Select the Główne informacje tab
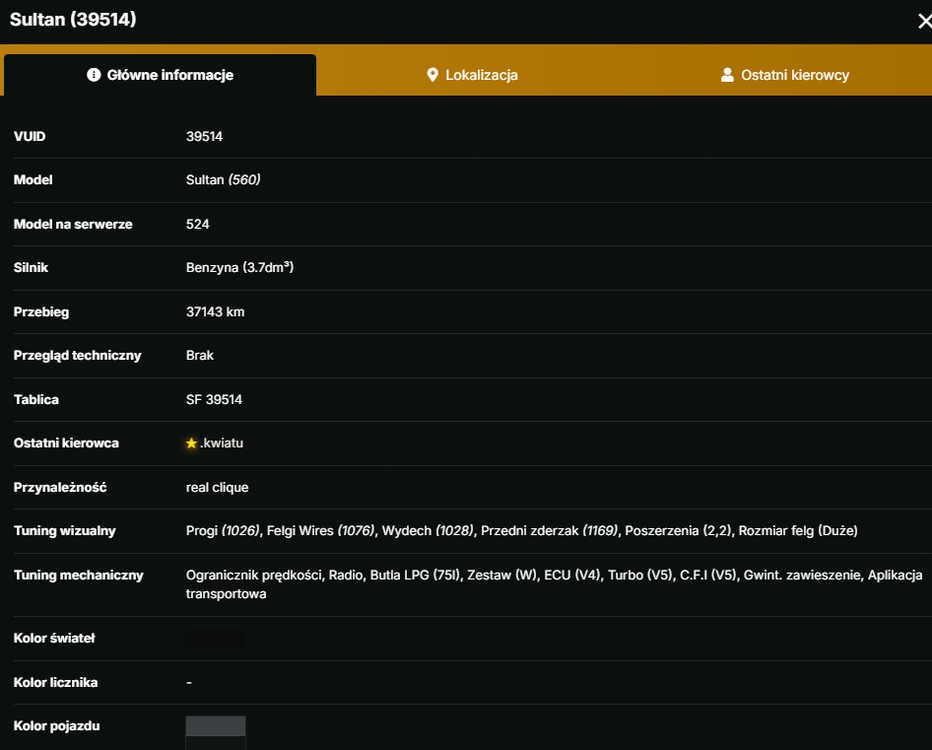 [160, 75]
